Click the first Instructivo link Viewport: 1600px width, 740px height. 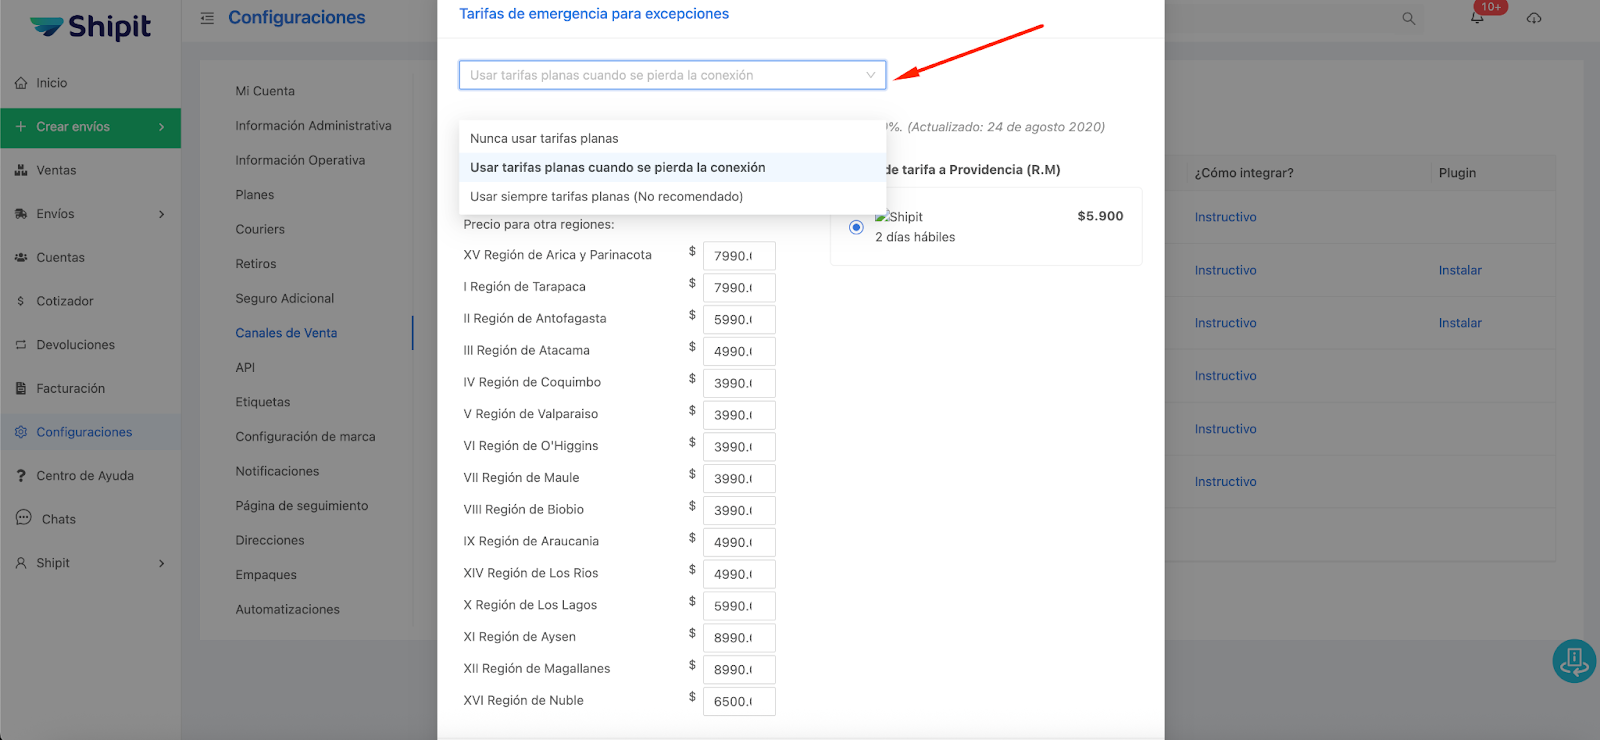pos(1225,217)
